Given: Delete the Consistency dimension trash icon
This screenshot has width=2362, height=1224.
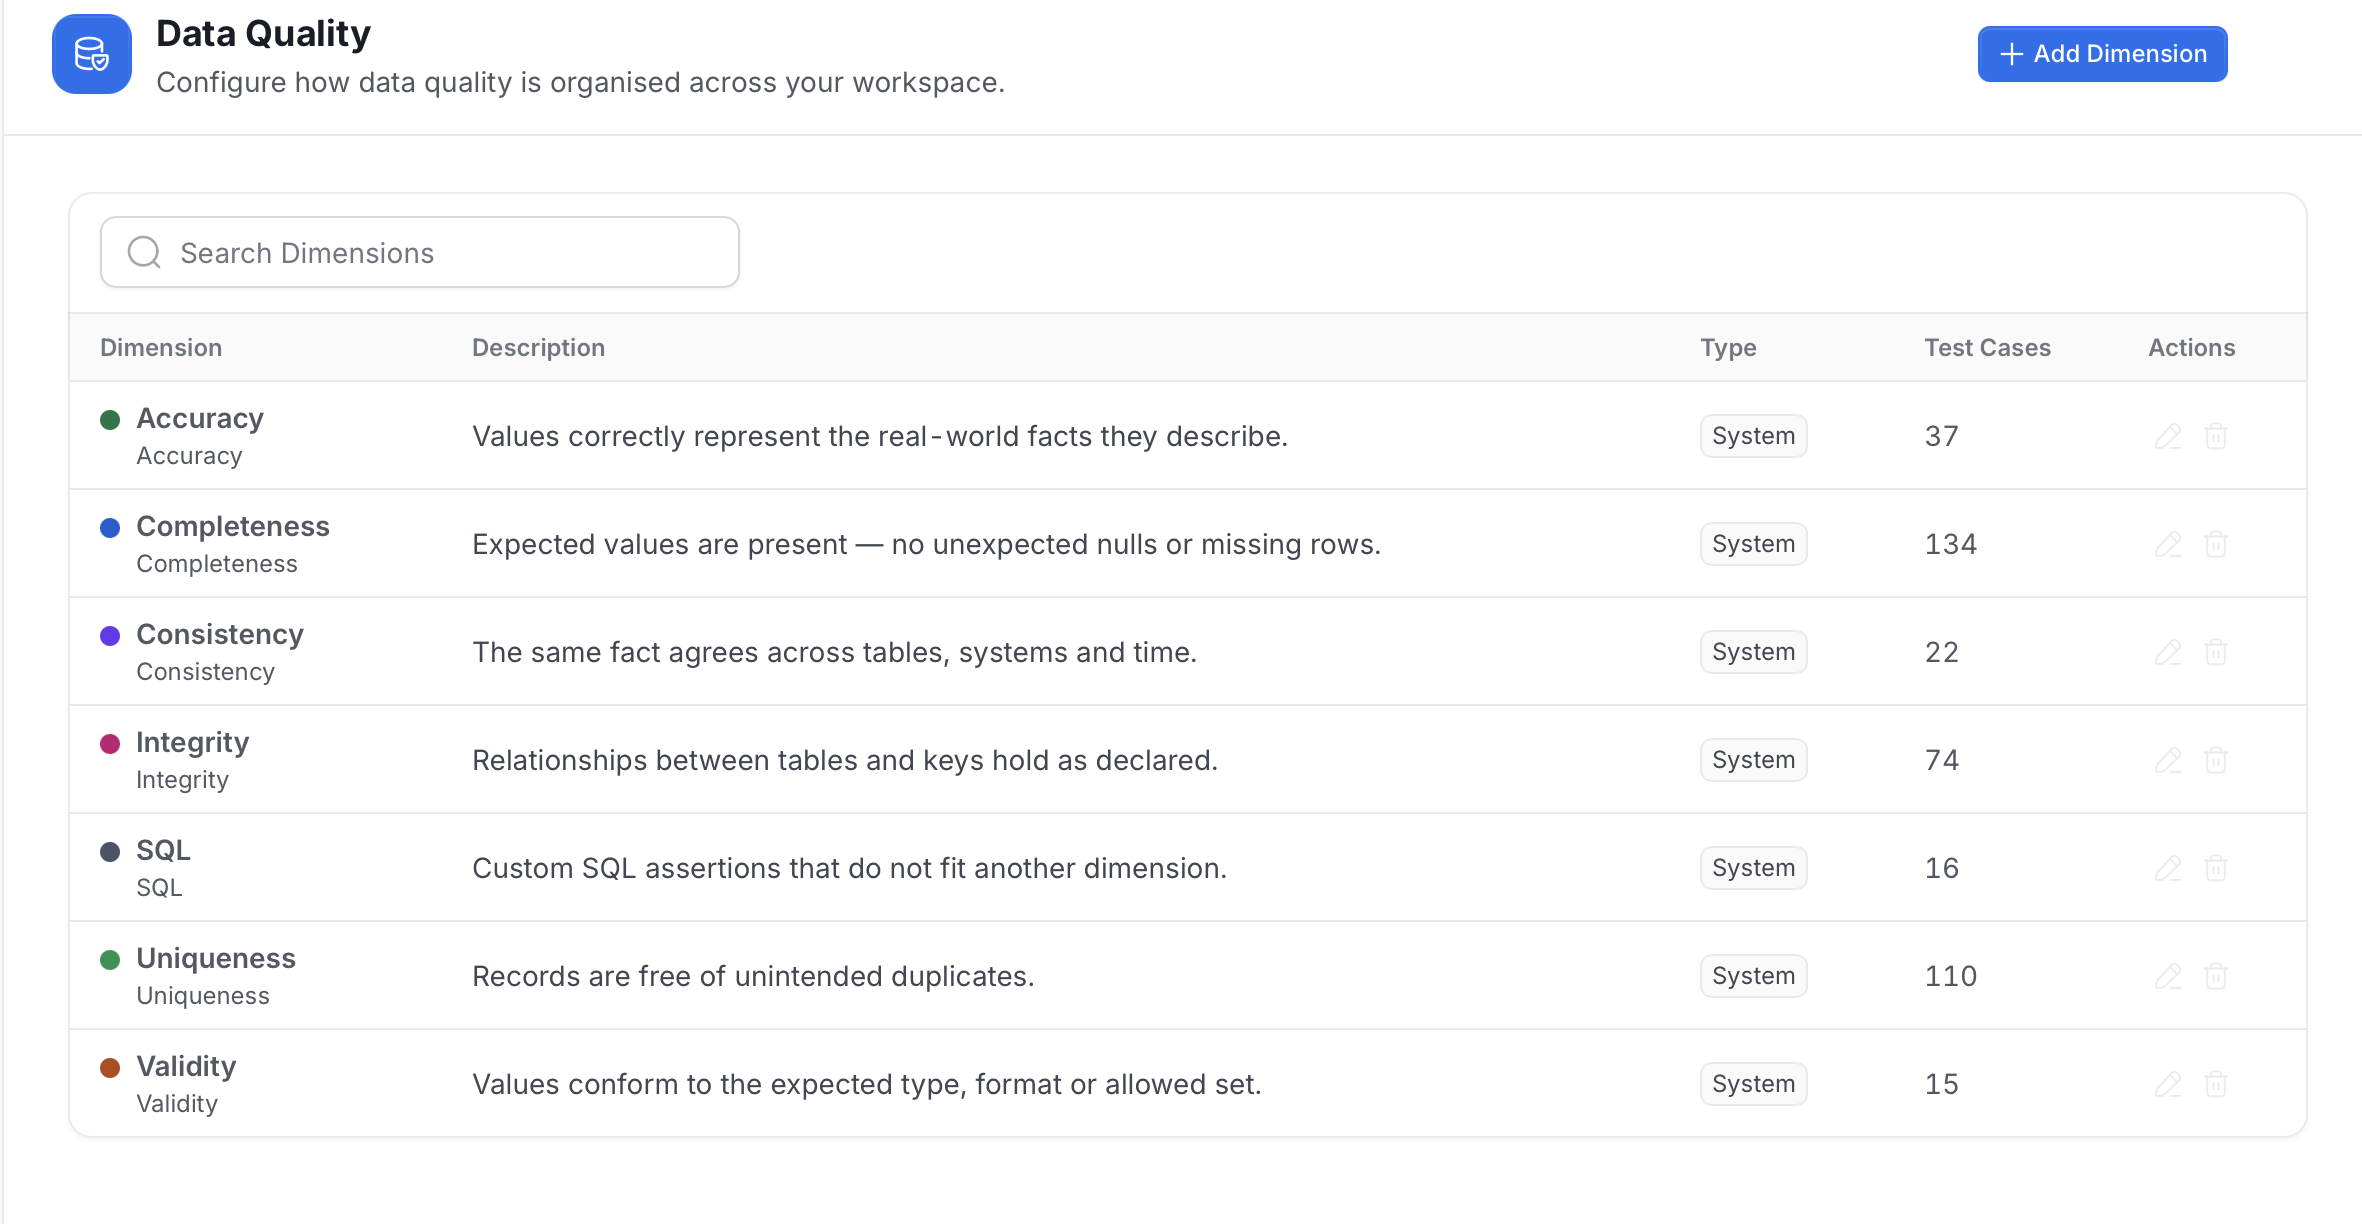Looking at the screenshot, I should [2216, 652].
